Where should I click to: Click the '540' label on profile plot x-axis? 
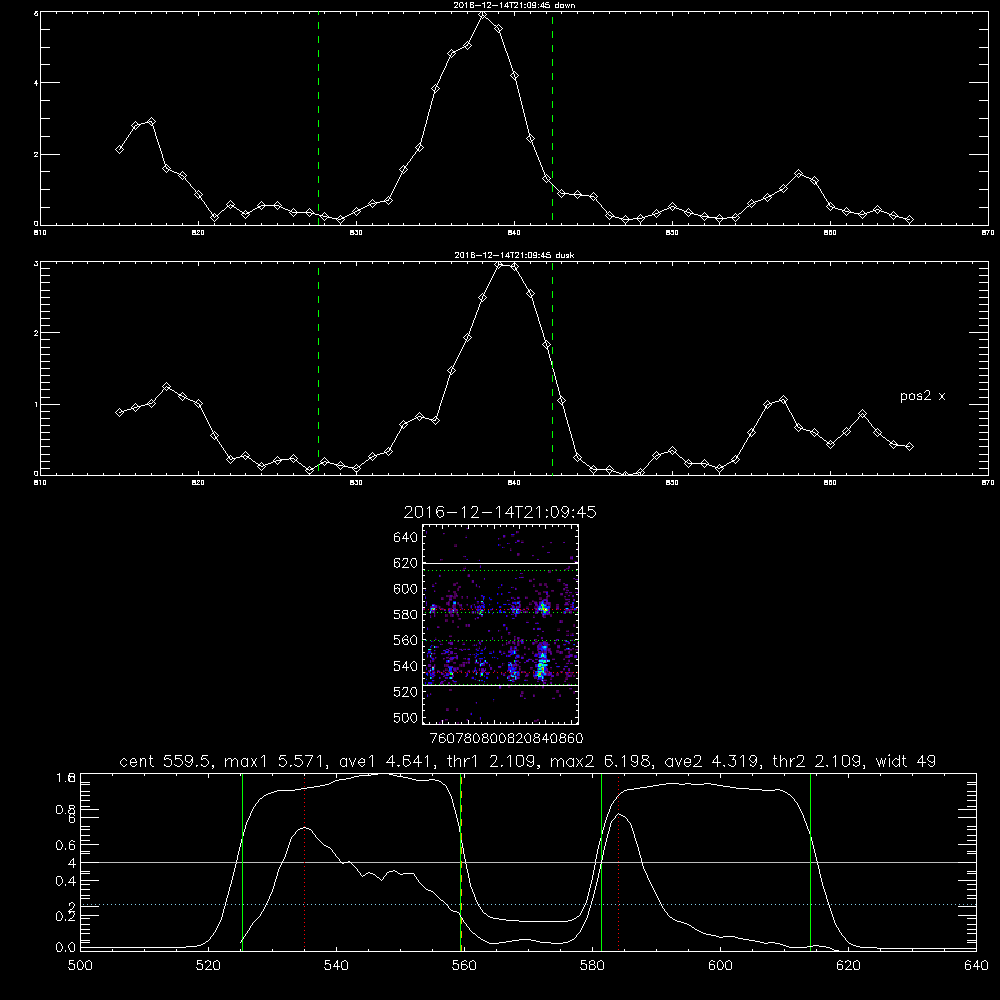coord(336,966)
